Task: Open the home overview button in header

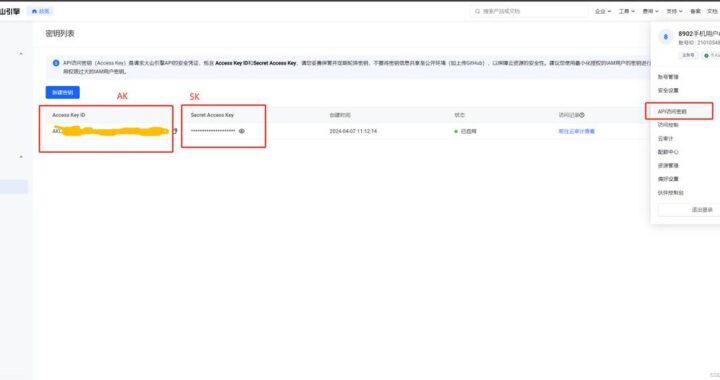Action: pyautogui.click(x=41, y=11)
